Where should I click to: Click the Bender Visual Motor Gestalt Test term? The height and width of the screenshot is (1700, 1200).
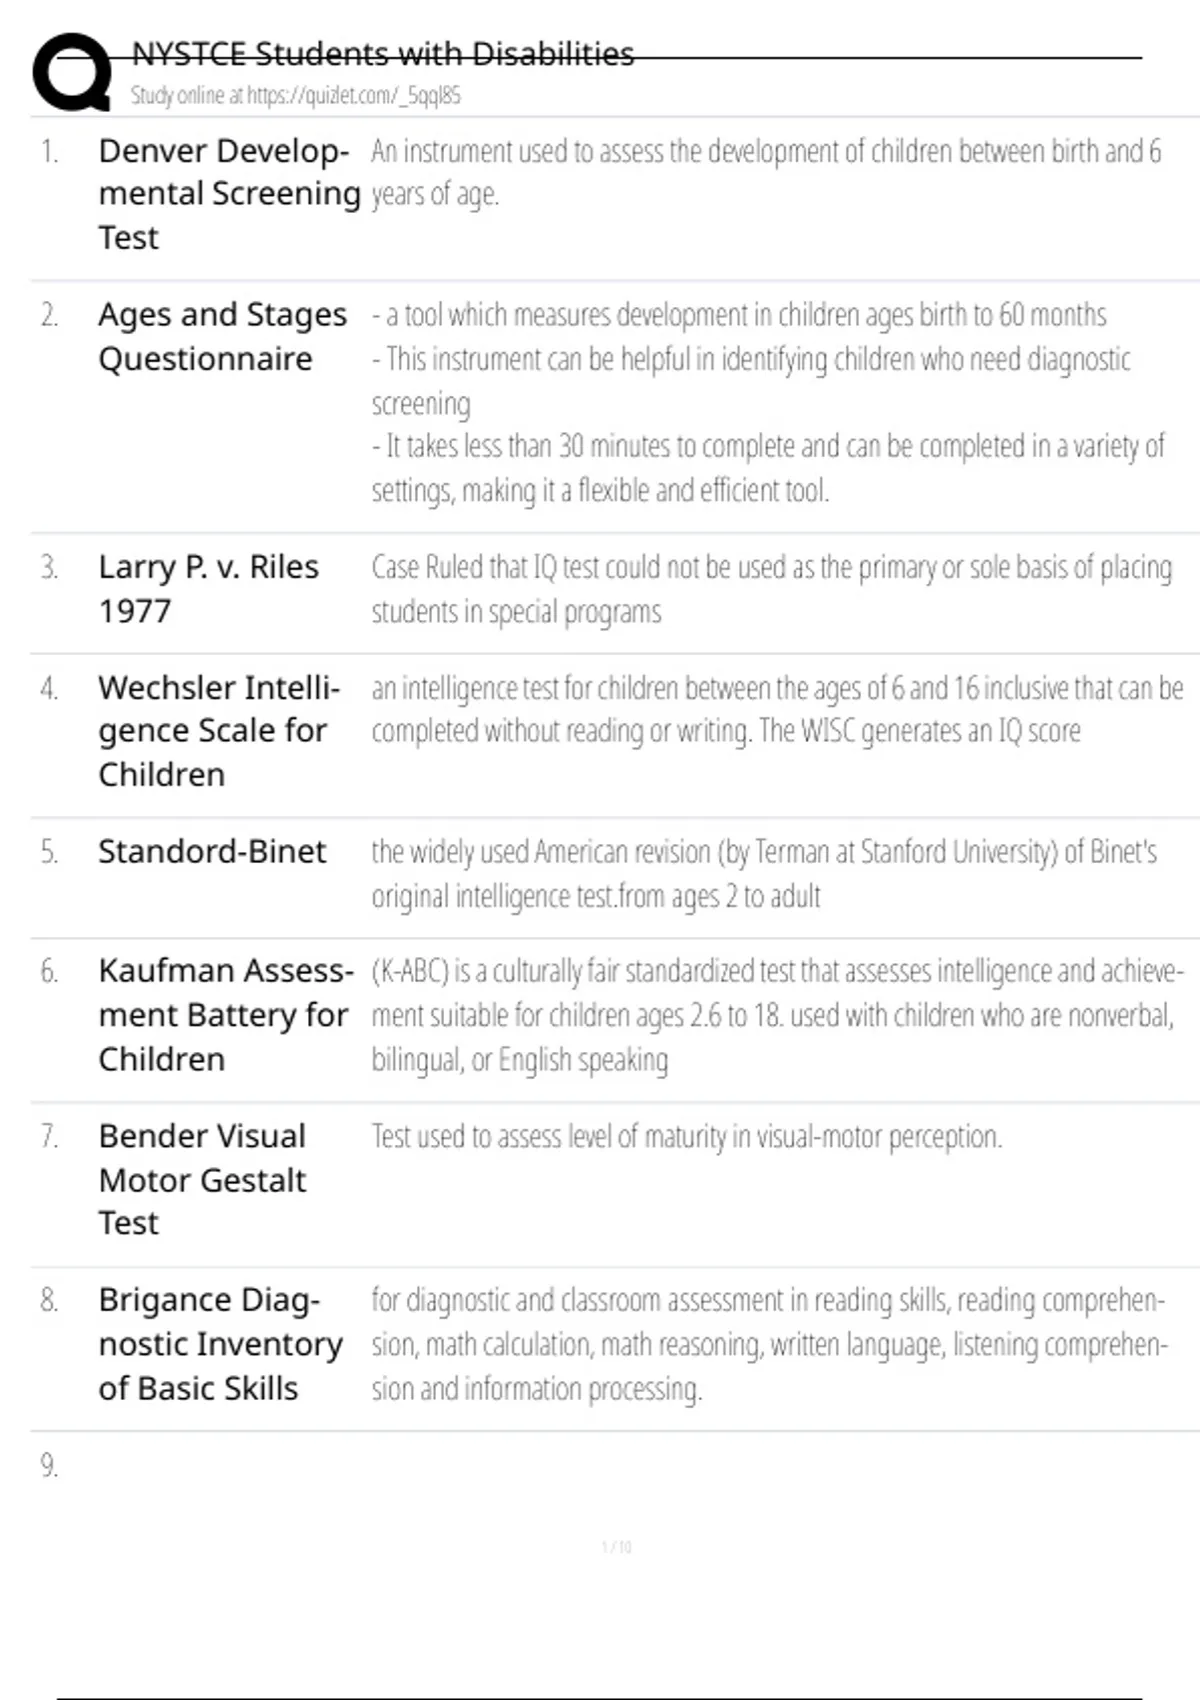202,1179
